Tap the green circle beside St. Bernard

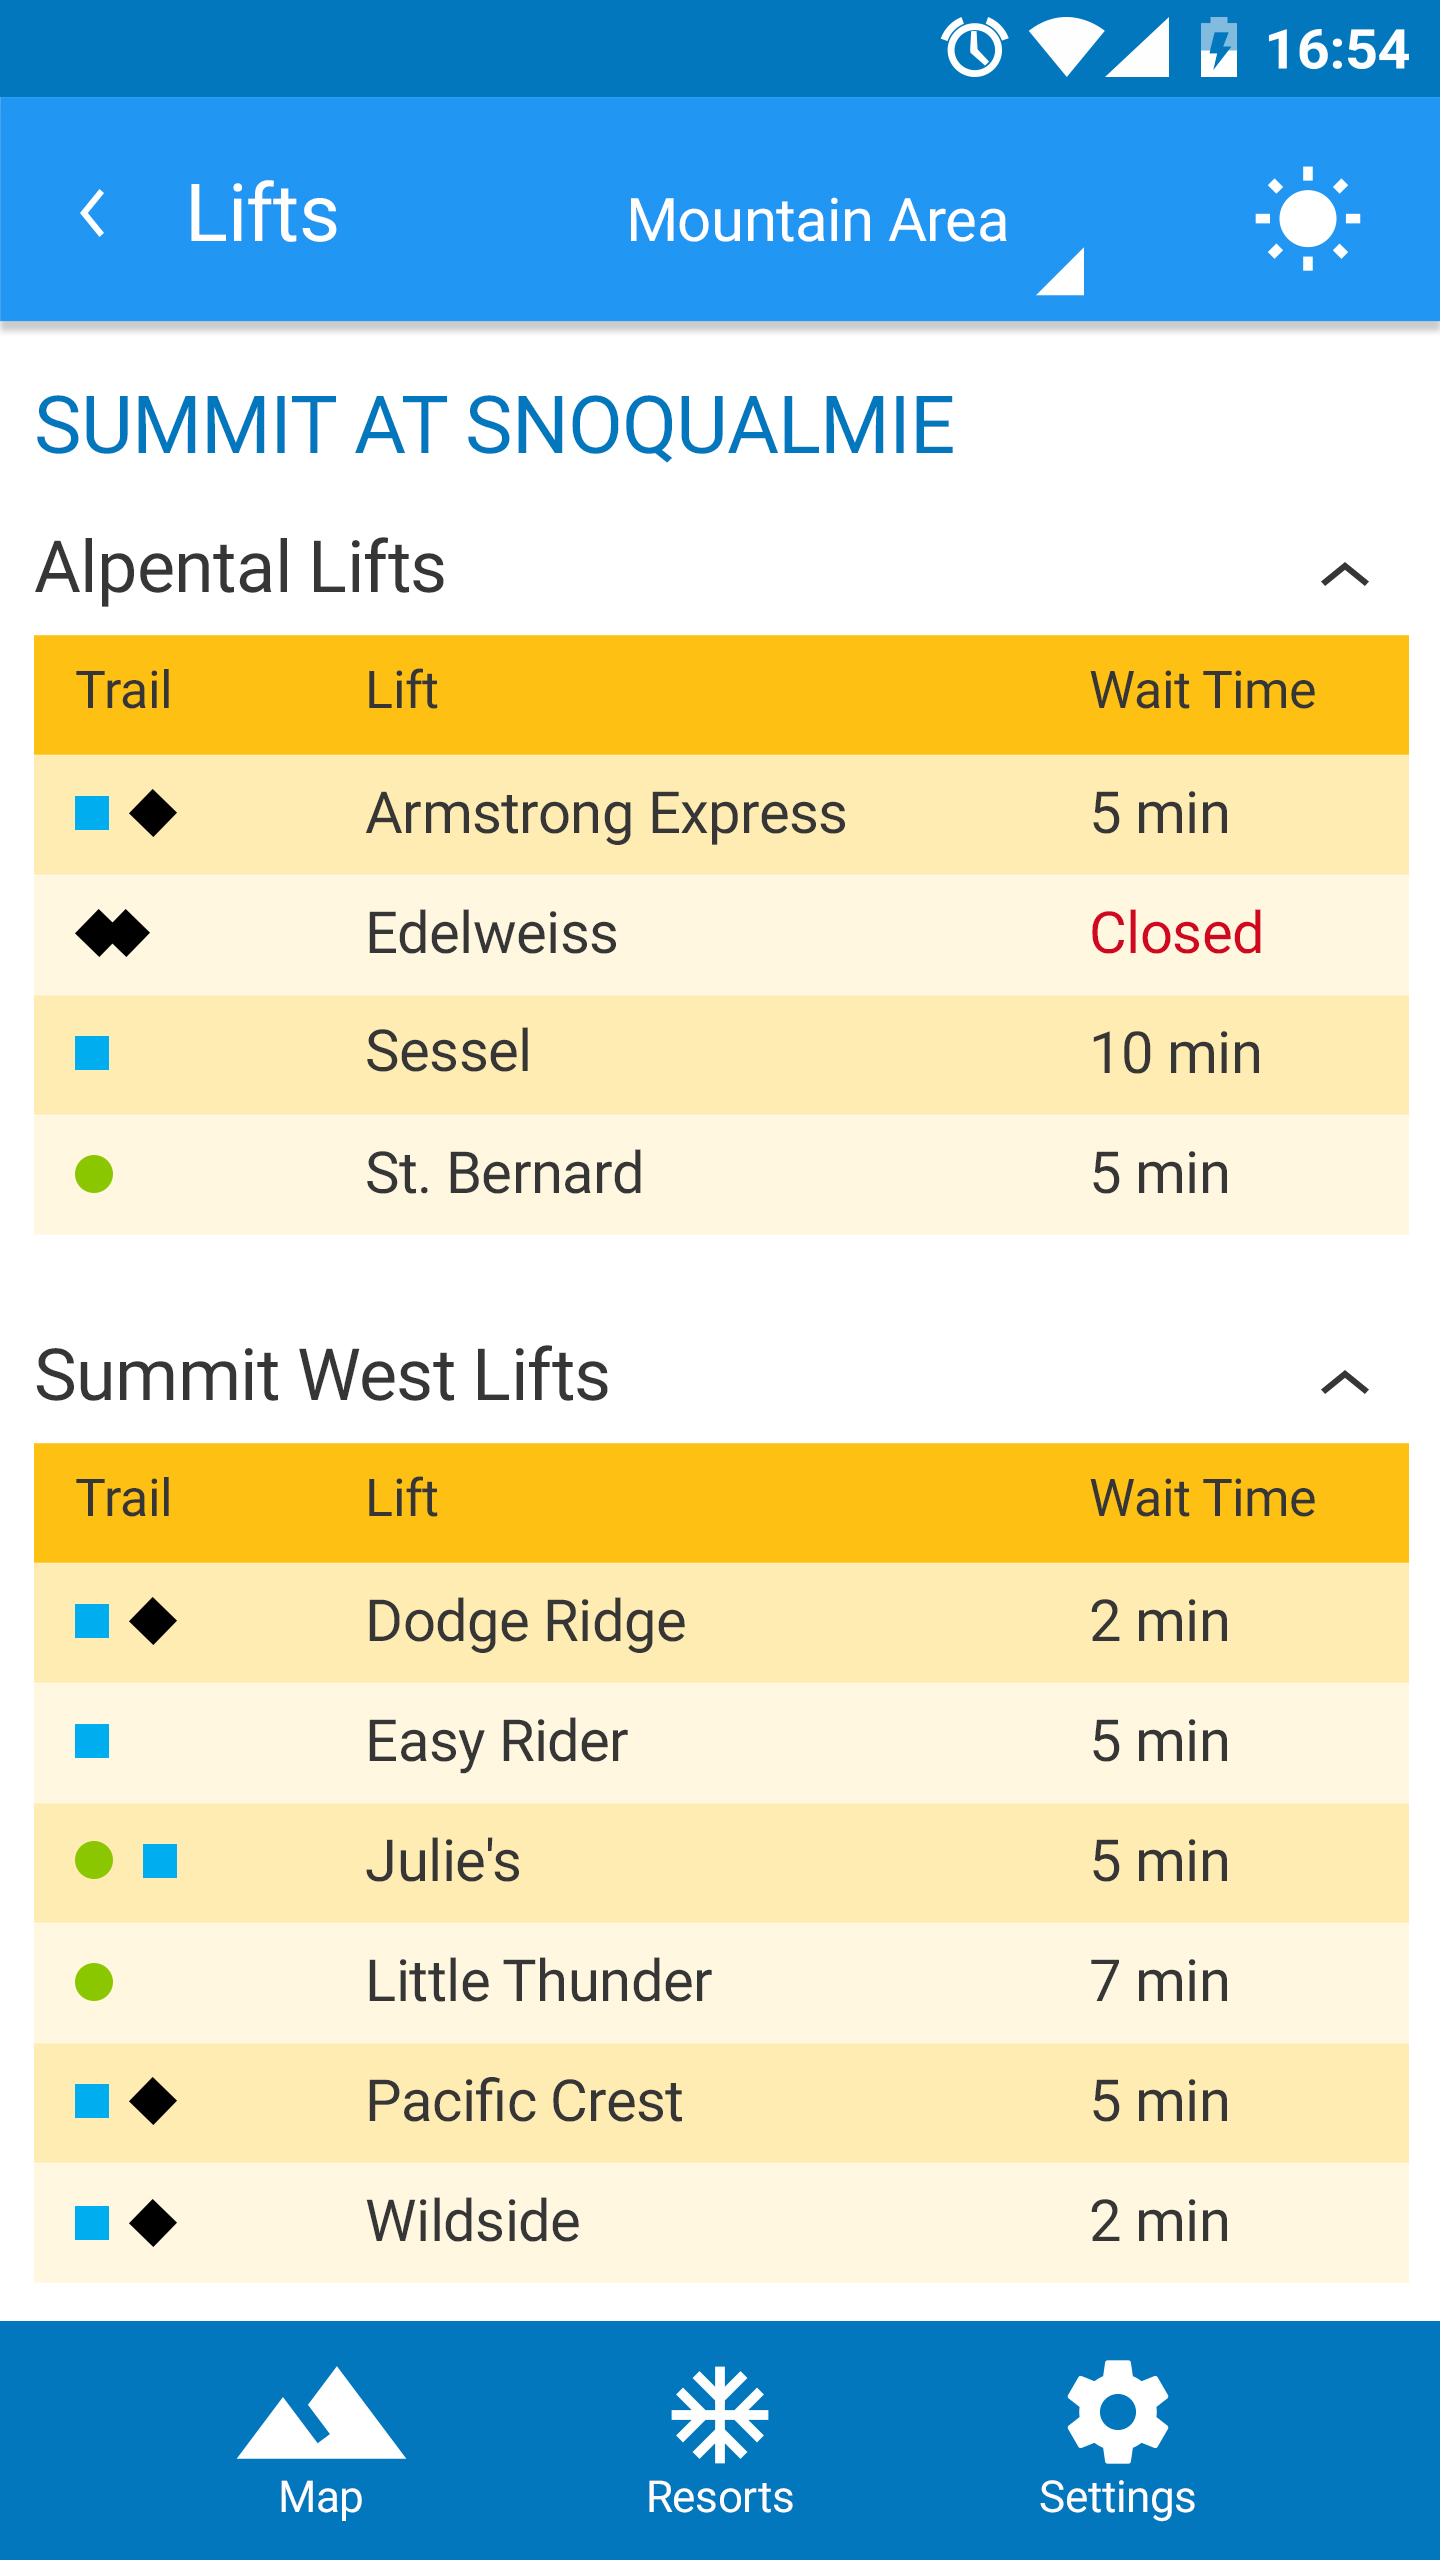pyautogui.click(x=94, y=1174)
